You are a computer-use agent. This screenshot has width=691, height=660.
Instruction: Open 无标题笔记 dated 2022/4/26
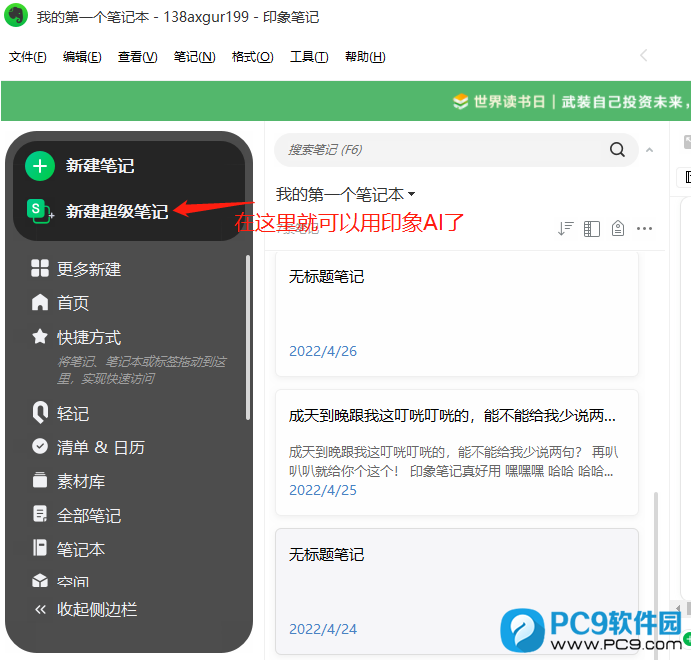pos(457,314)
